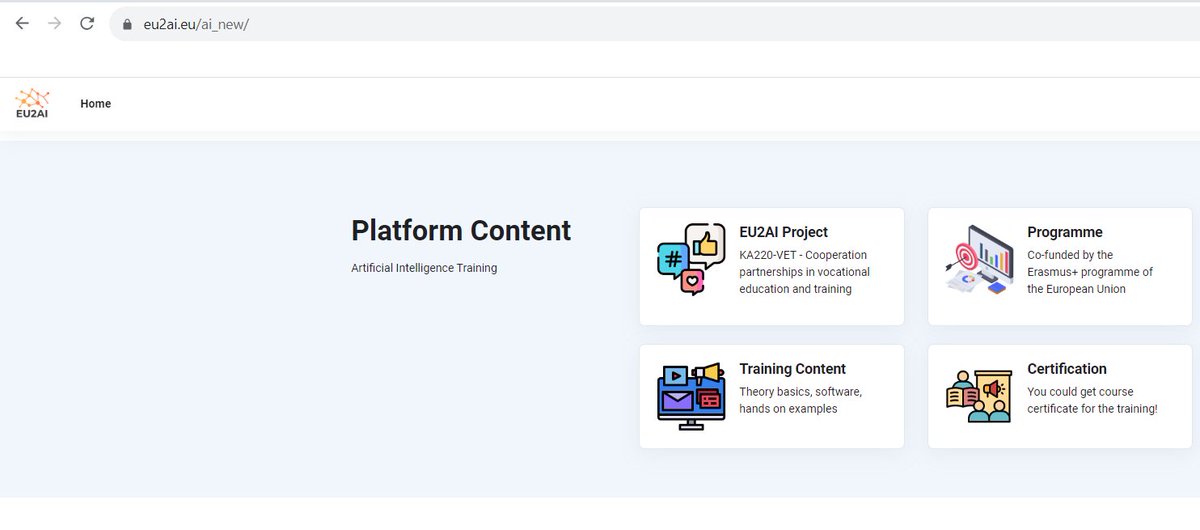The height and width of the screenshot is (530, 1200).
Task: Click the Artificial Intelligence Training subtitle
Action: point(424,268)
